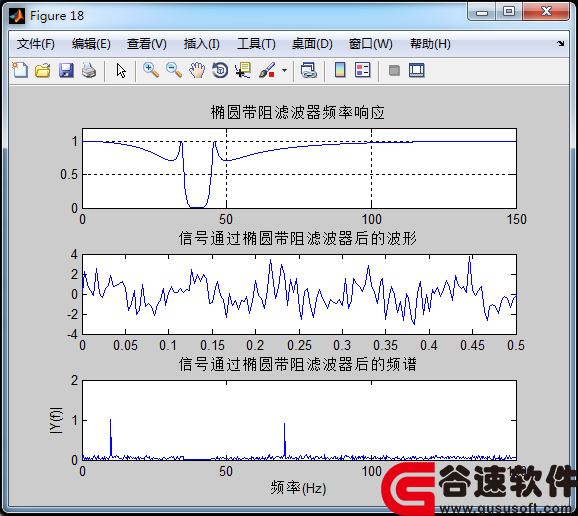Image resolution: width=578 pixels, height=516 pixels.
Task: Open the 工具(T) menu
Action: pos(256,44)
